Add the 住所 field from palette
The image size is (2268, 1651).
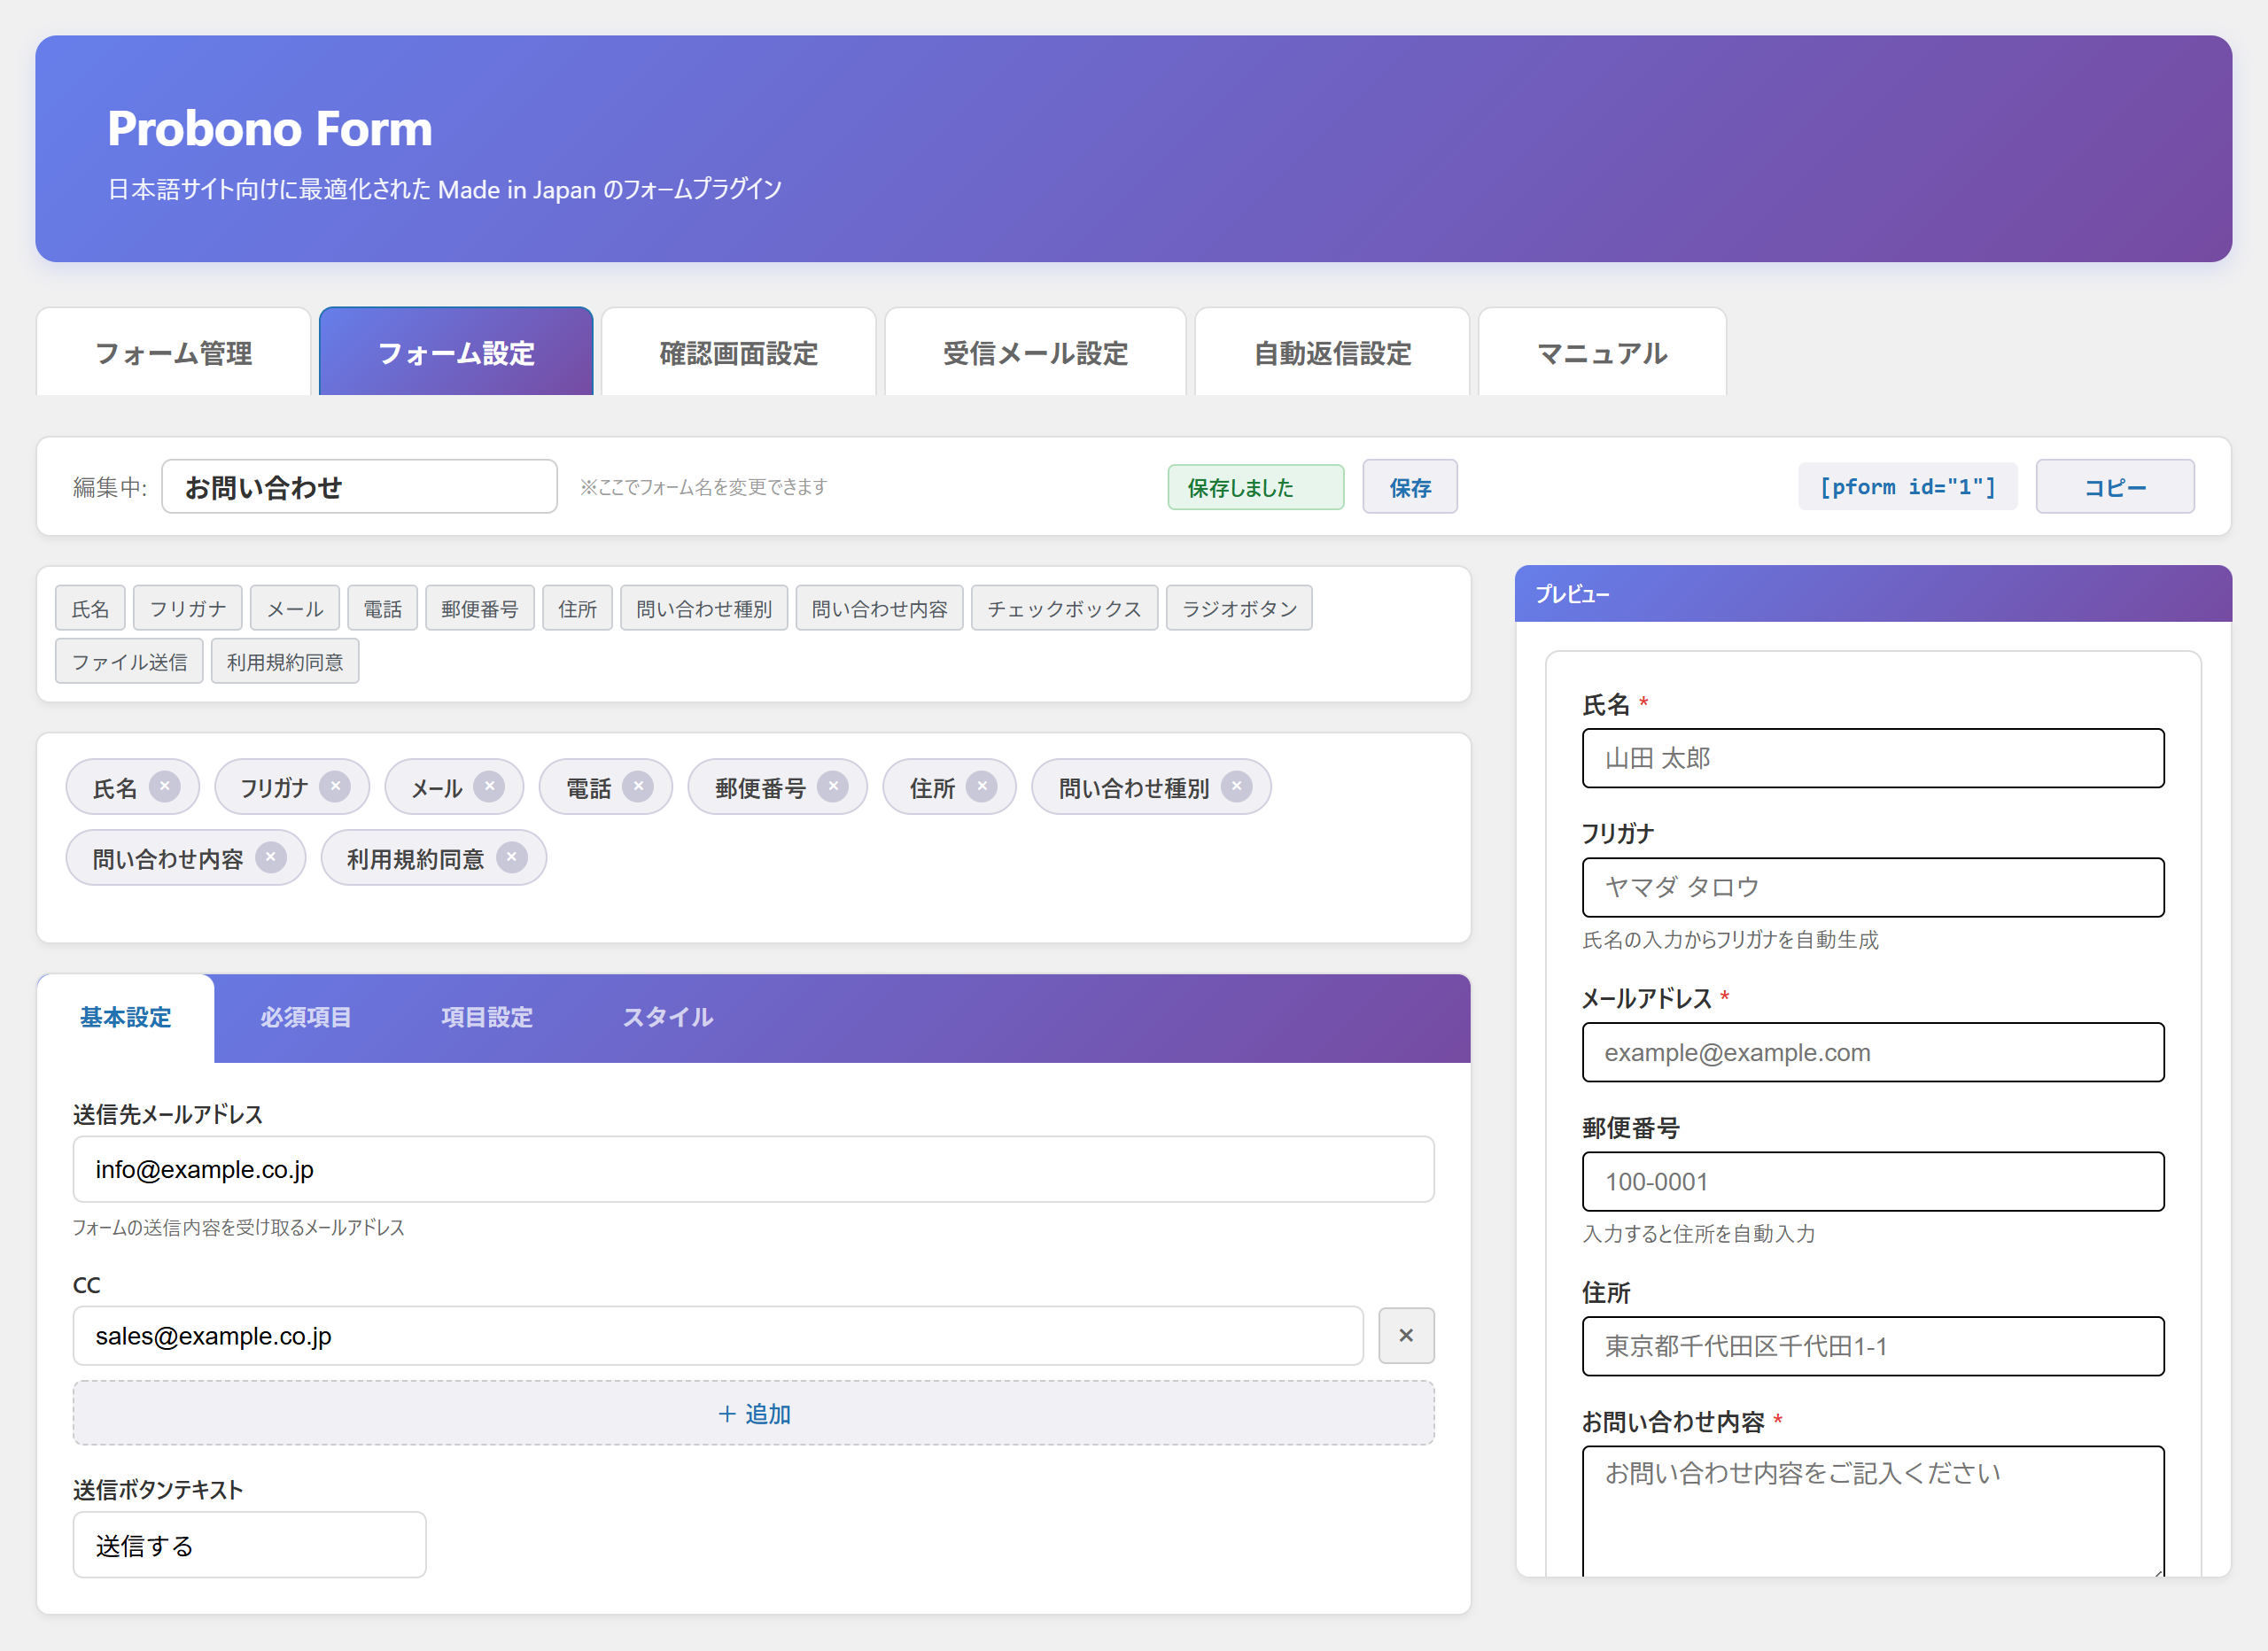(x=577, y=608)
